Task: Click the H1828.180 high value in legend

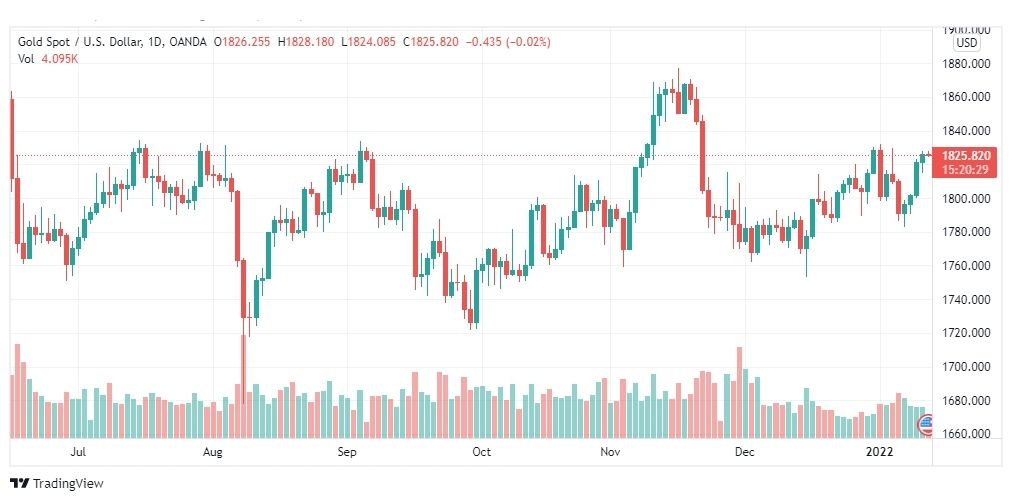Action: pos(305,42)
